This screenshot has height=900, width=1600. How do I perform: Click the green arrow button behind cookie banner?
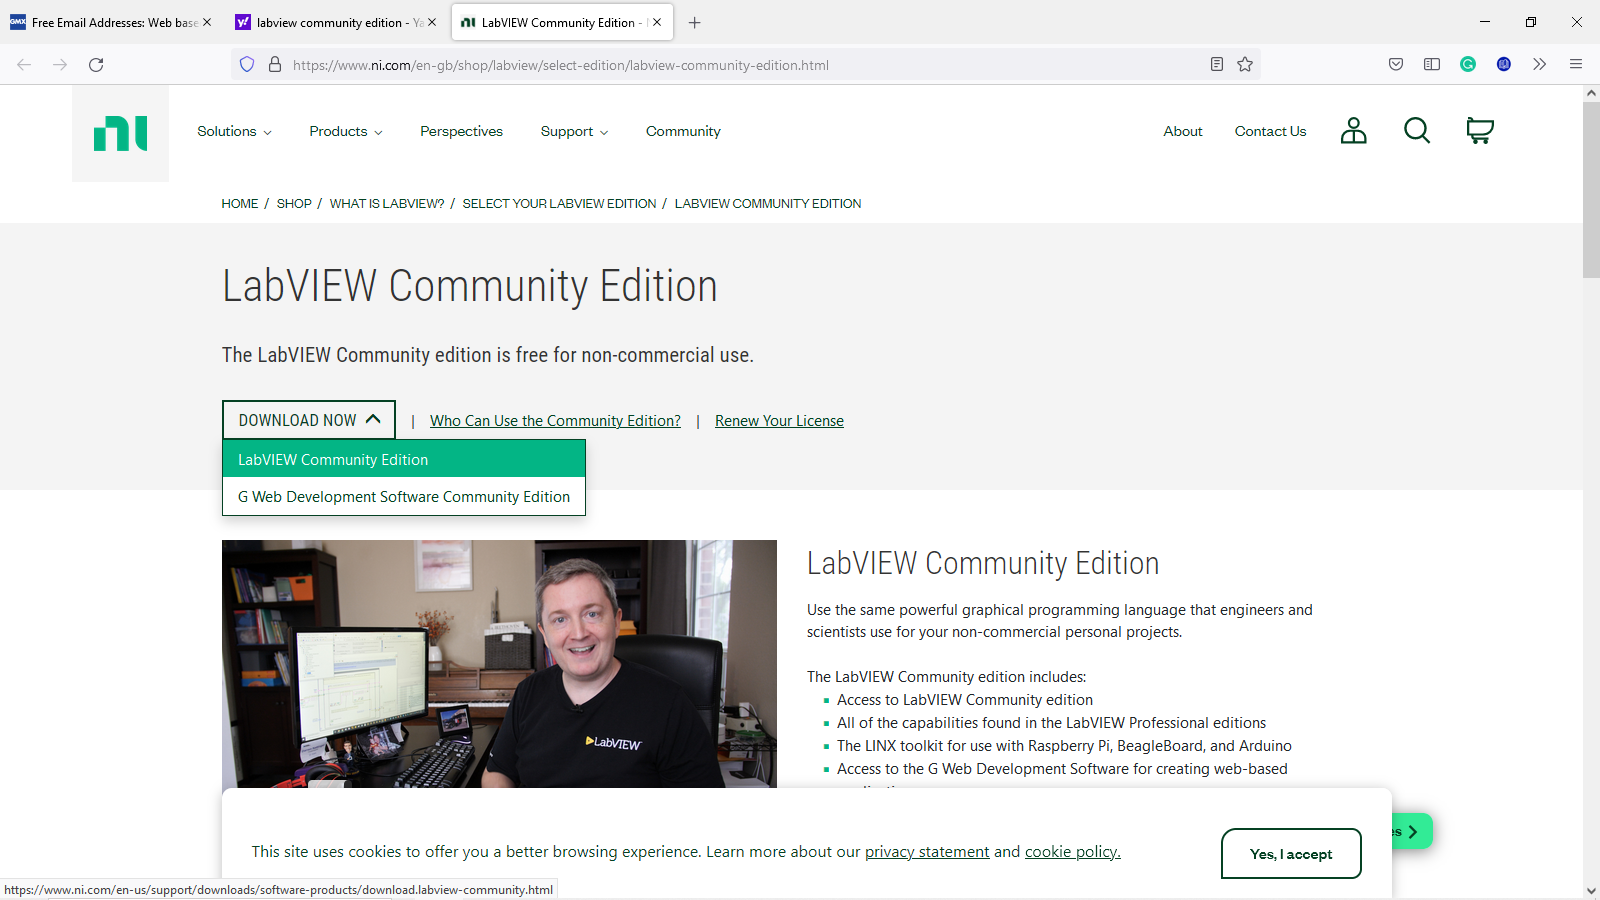(x=1412, y=832)
